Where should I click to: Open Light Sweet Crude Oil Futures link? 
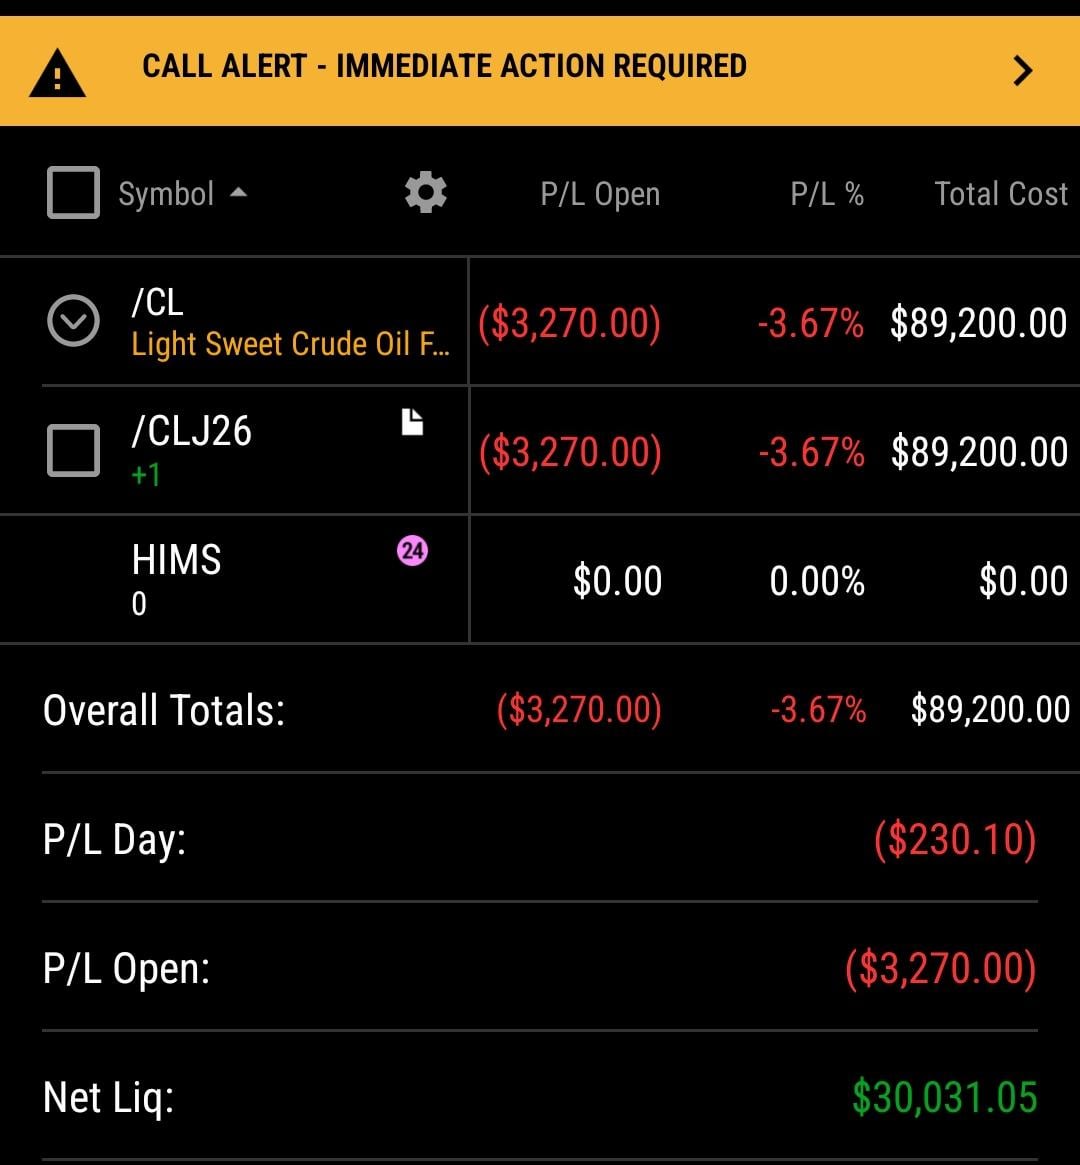(x=290, y=344)
